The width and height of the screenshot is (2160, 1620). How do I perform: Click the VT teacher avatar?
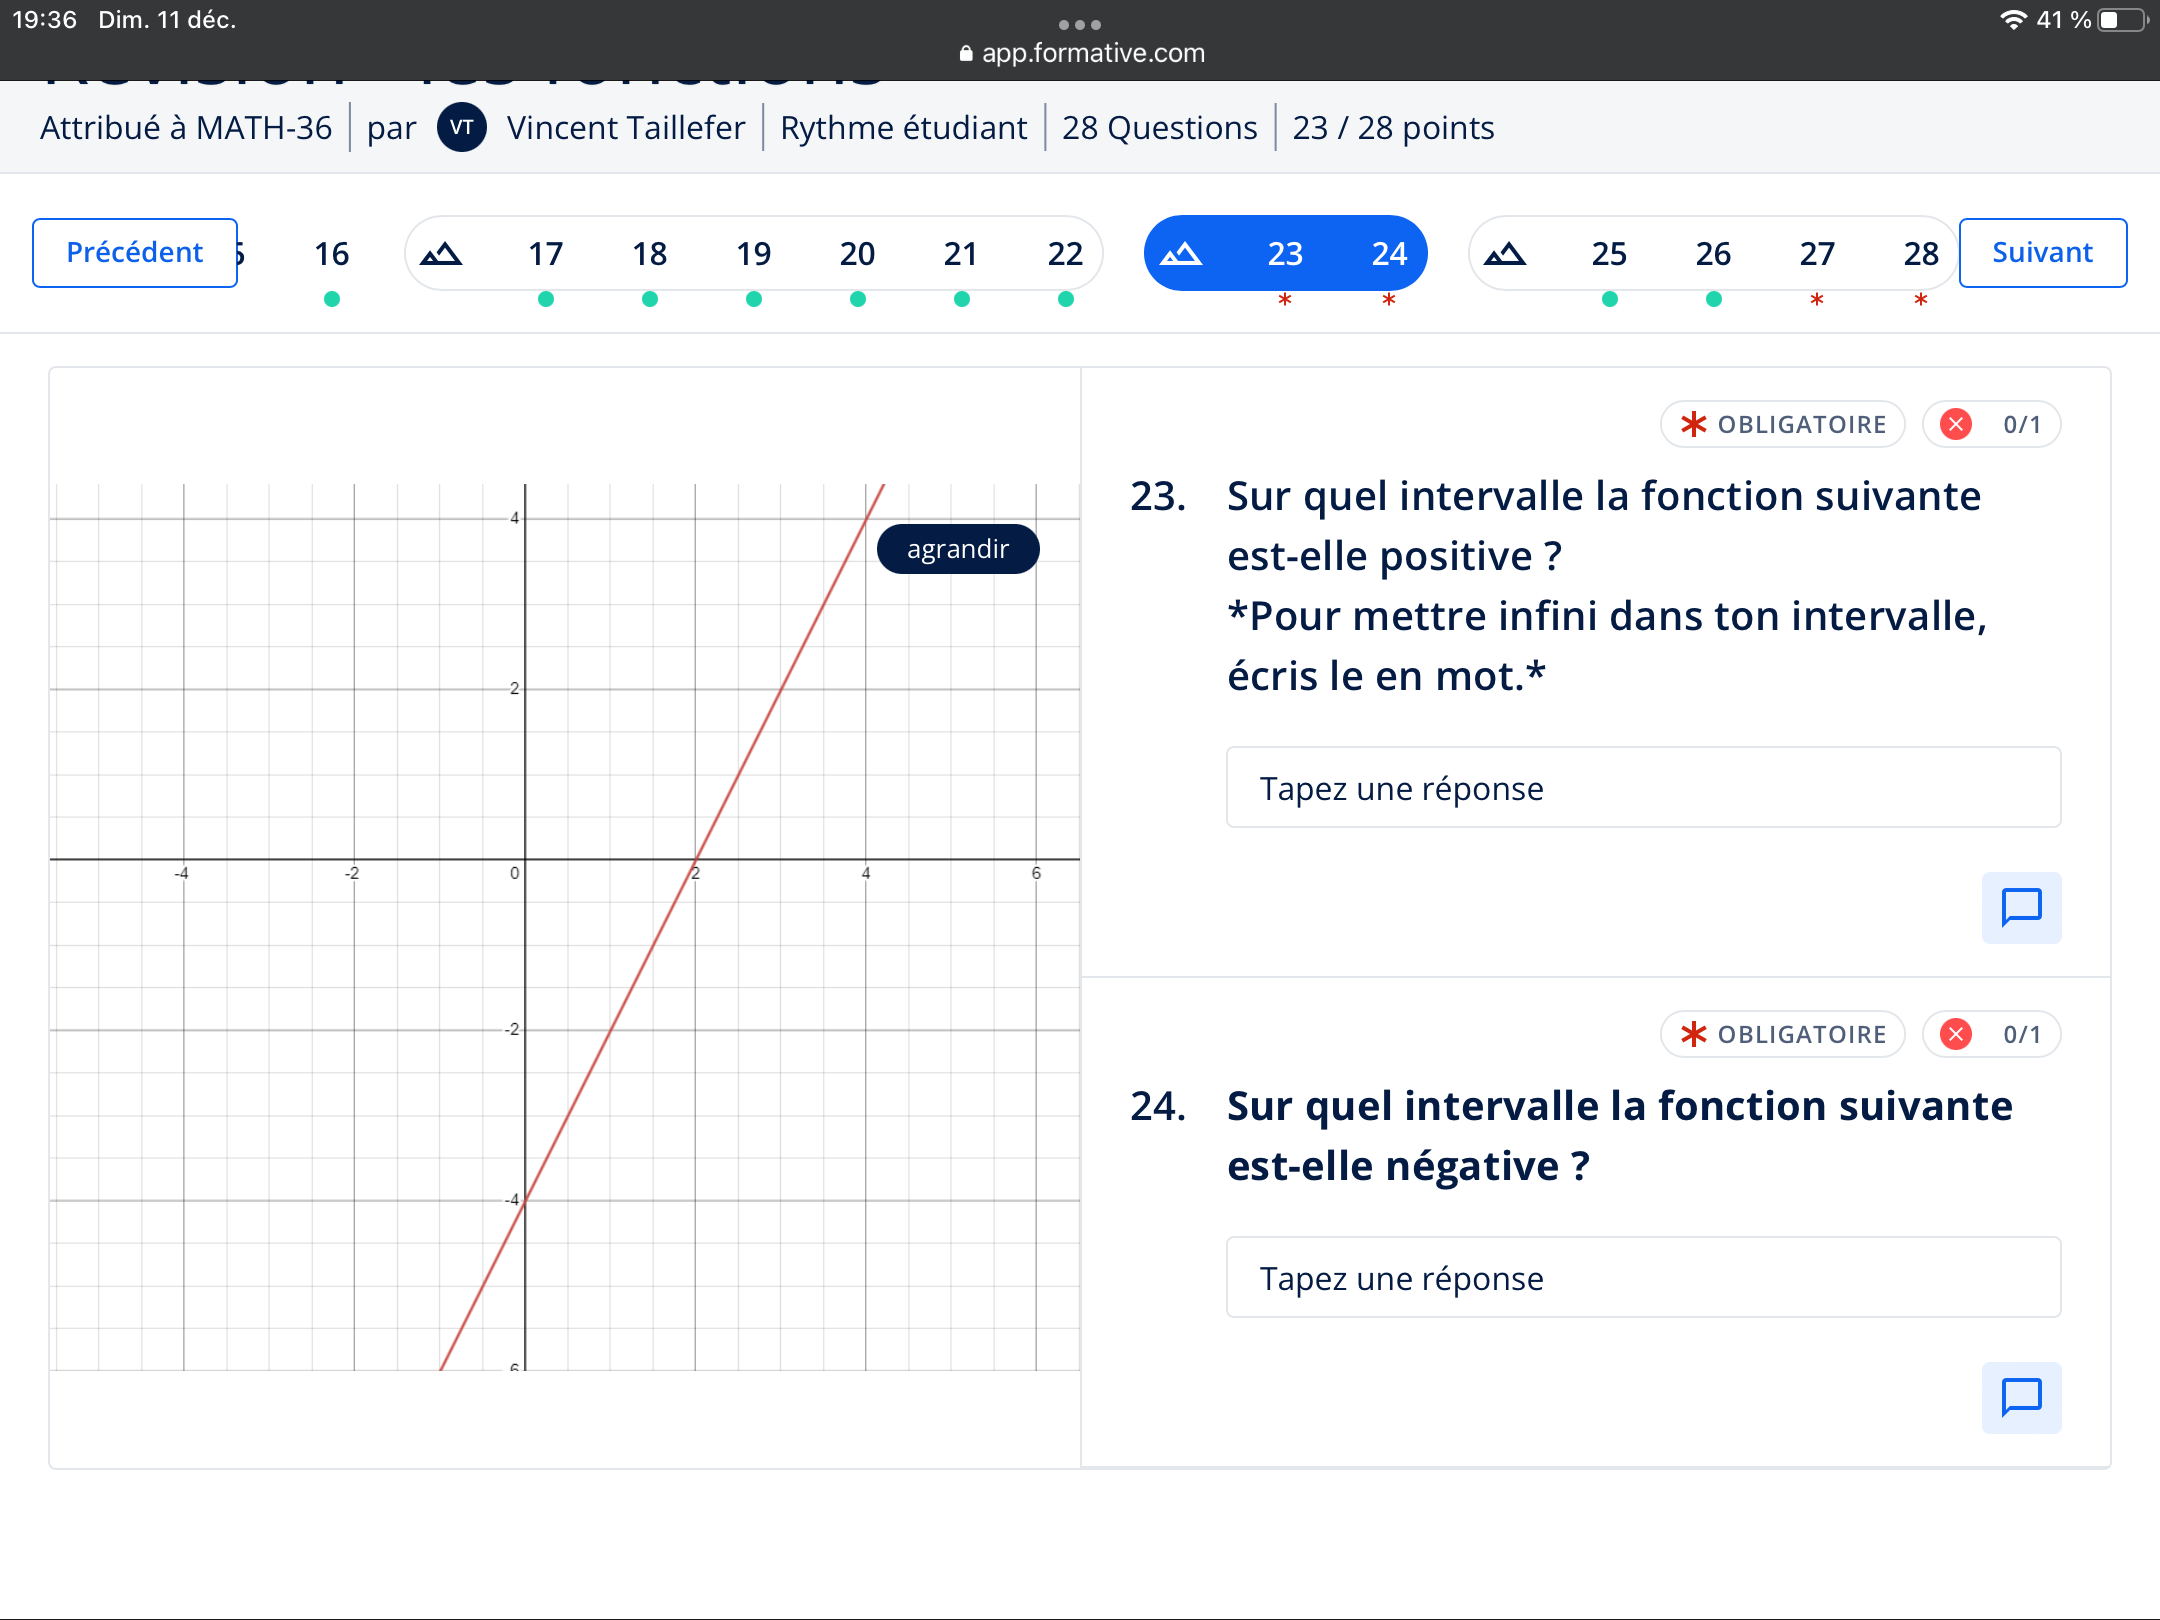click(461, 128)
